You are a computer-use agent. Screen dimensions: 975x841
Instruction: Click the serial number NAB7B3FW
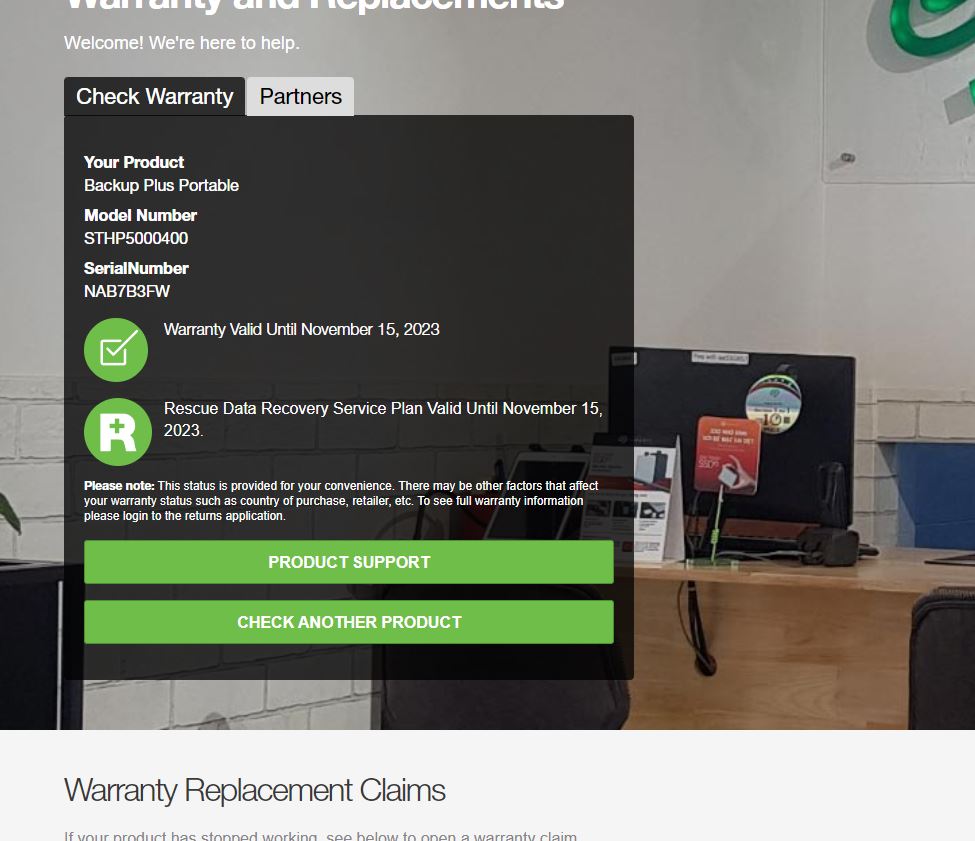[x=127, y=292]
